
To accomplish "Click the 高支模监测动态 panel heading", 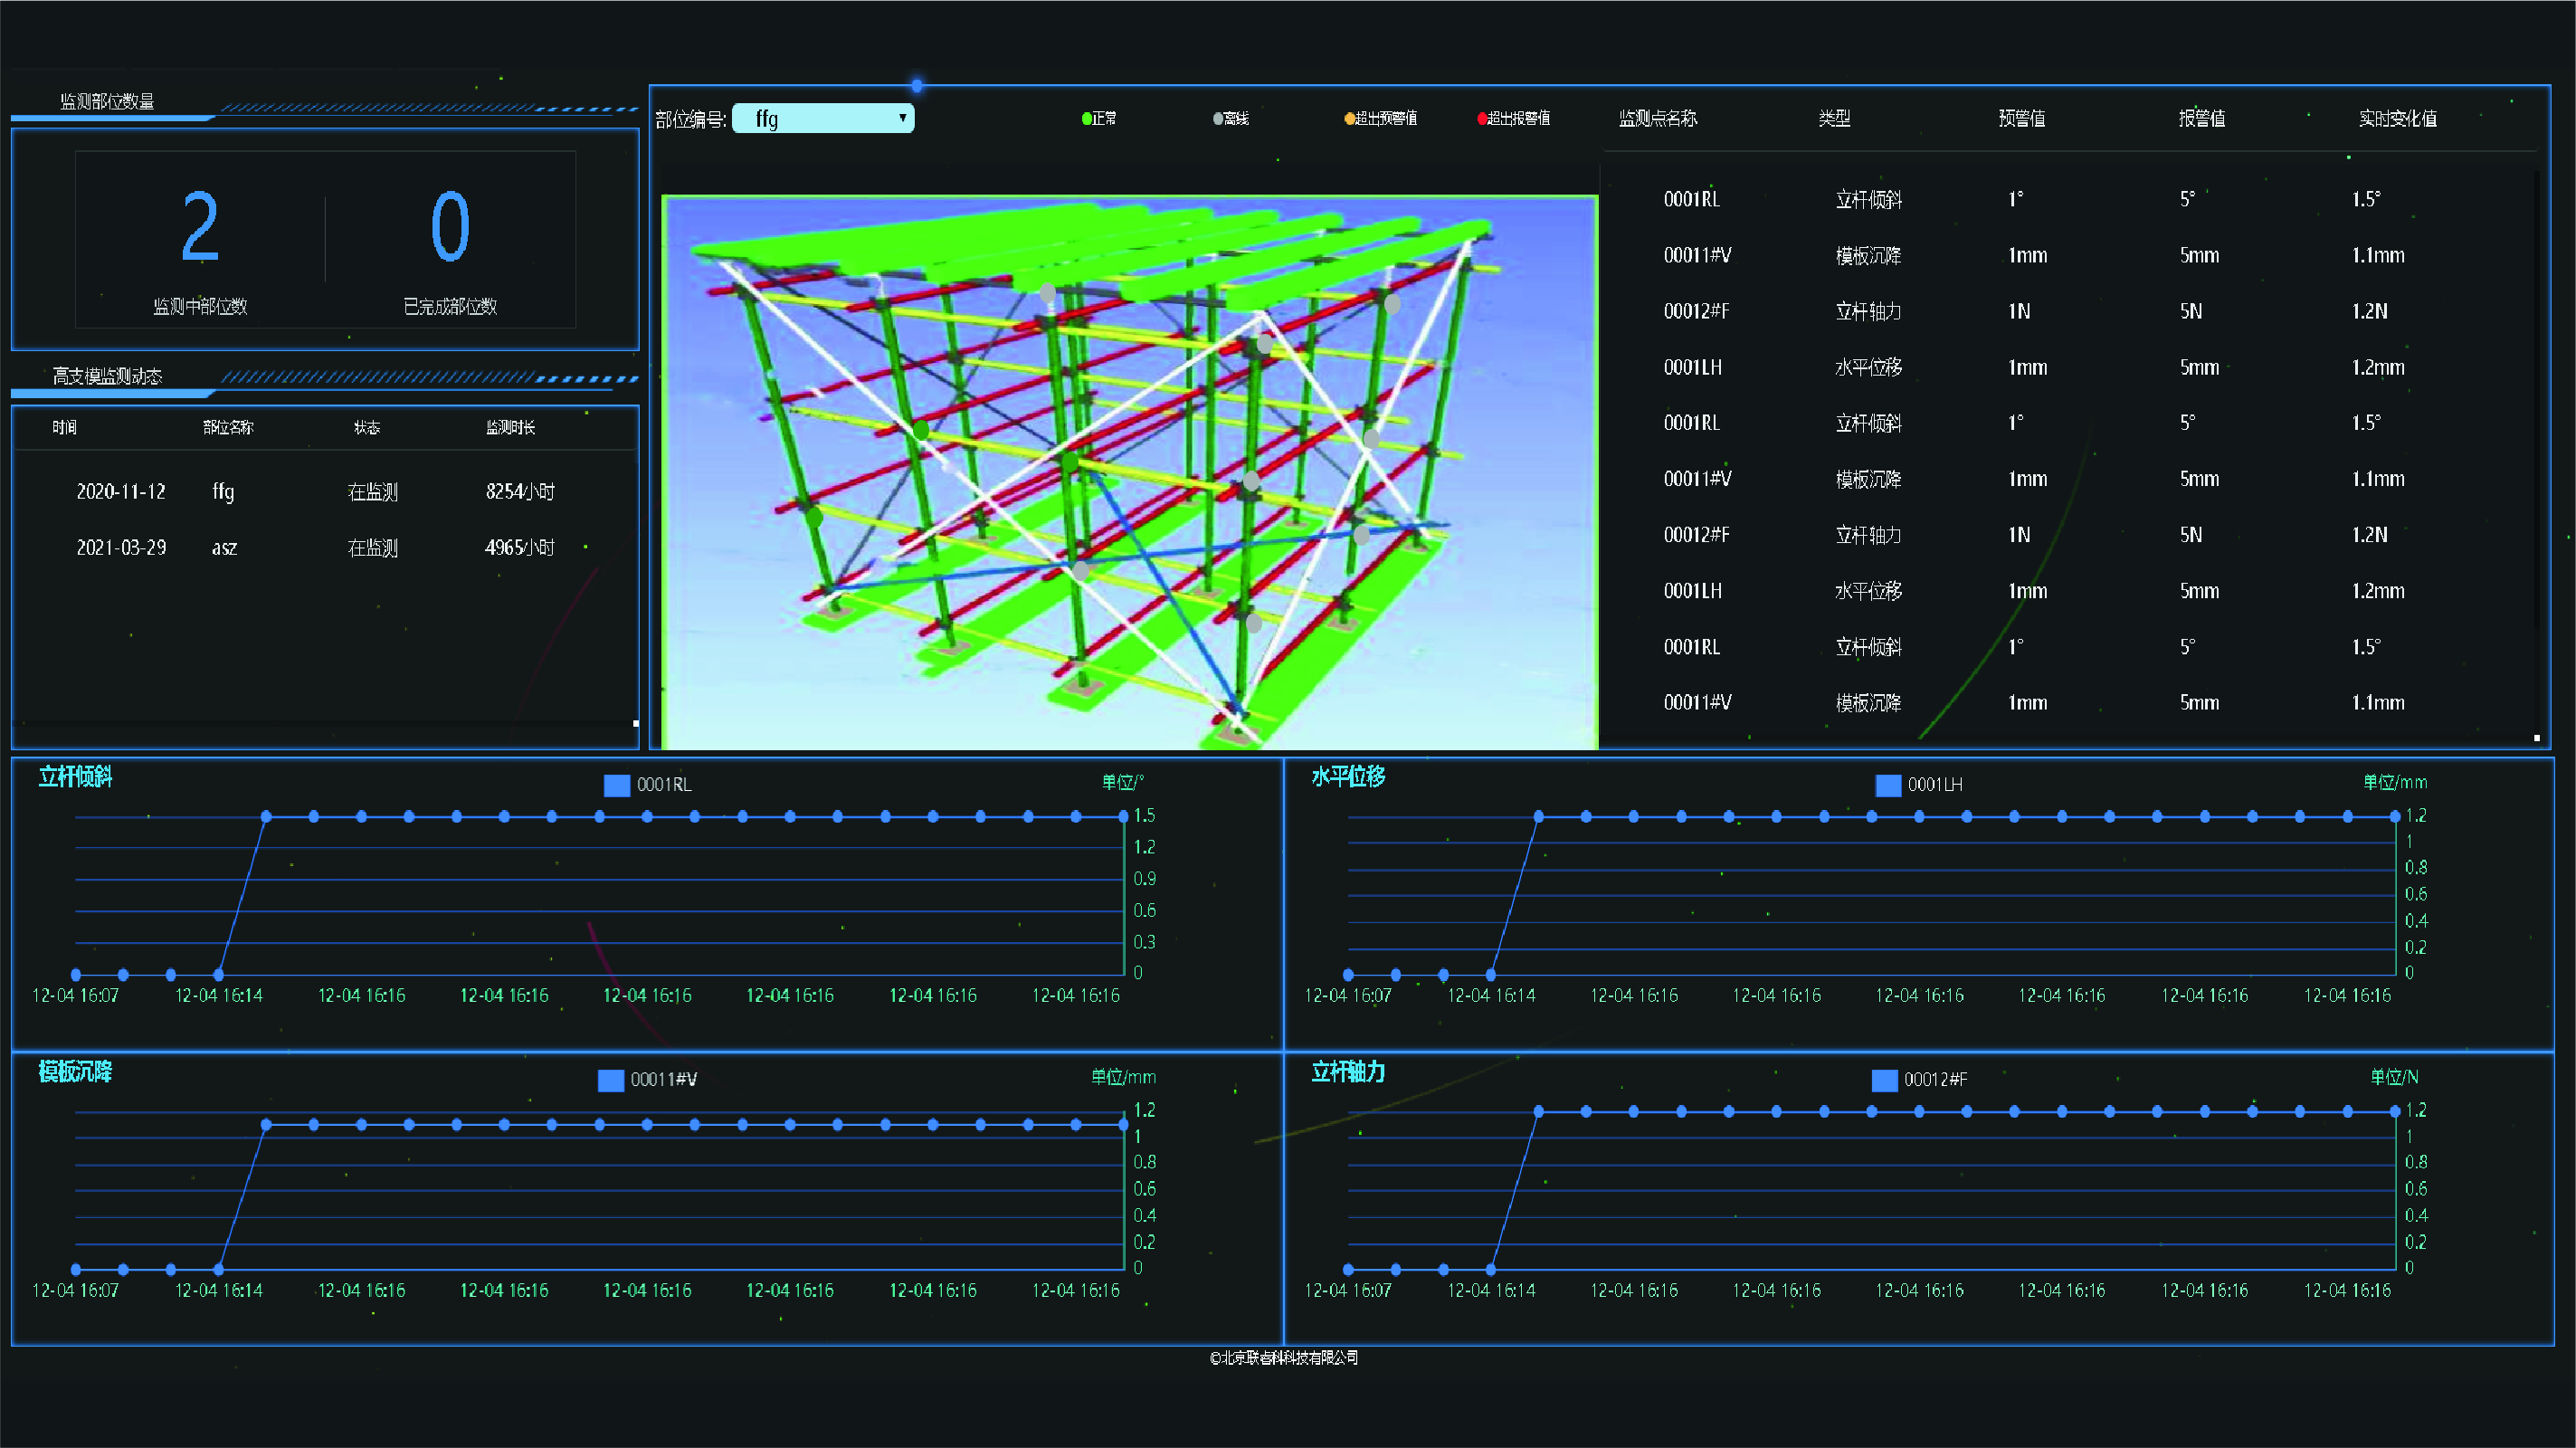I will click(x=107, y=376).
